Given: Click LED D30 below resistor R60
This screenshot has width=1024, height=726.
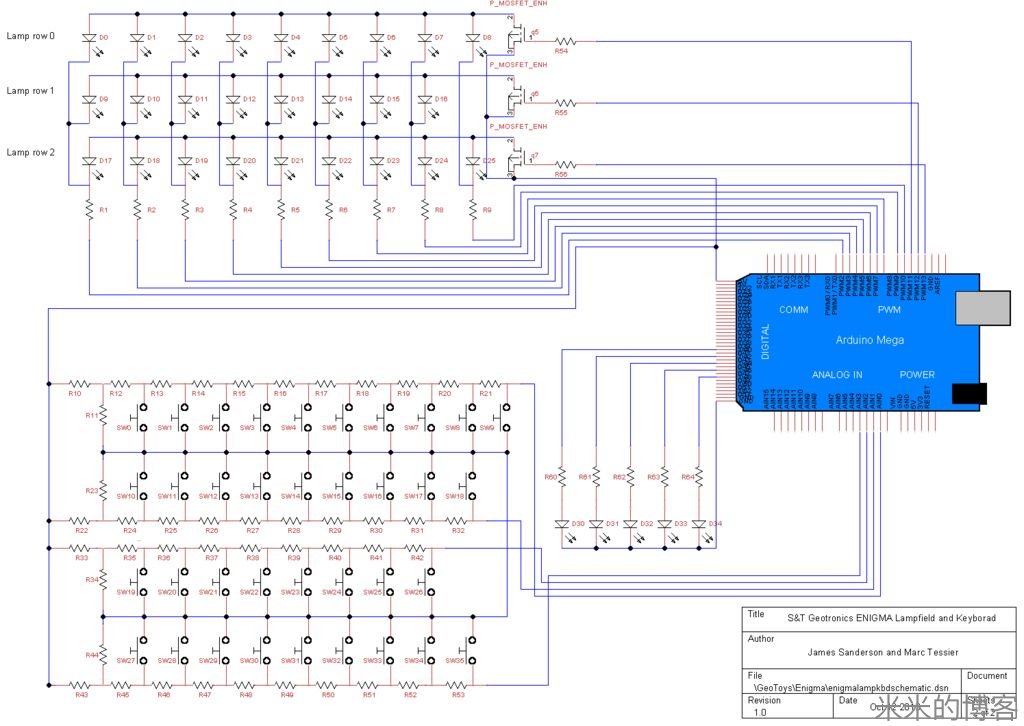Looking at the screenshot, I should coord(562,524).
